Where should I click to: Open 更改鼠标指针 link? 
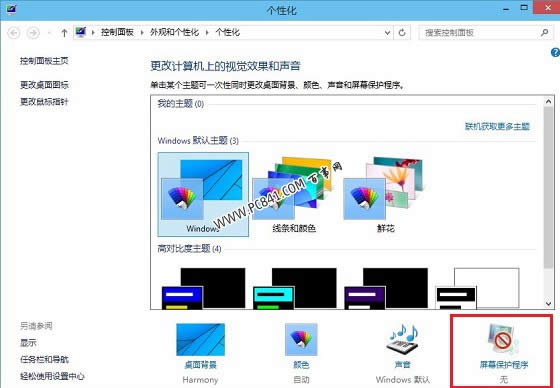(x=44, y=101)
